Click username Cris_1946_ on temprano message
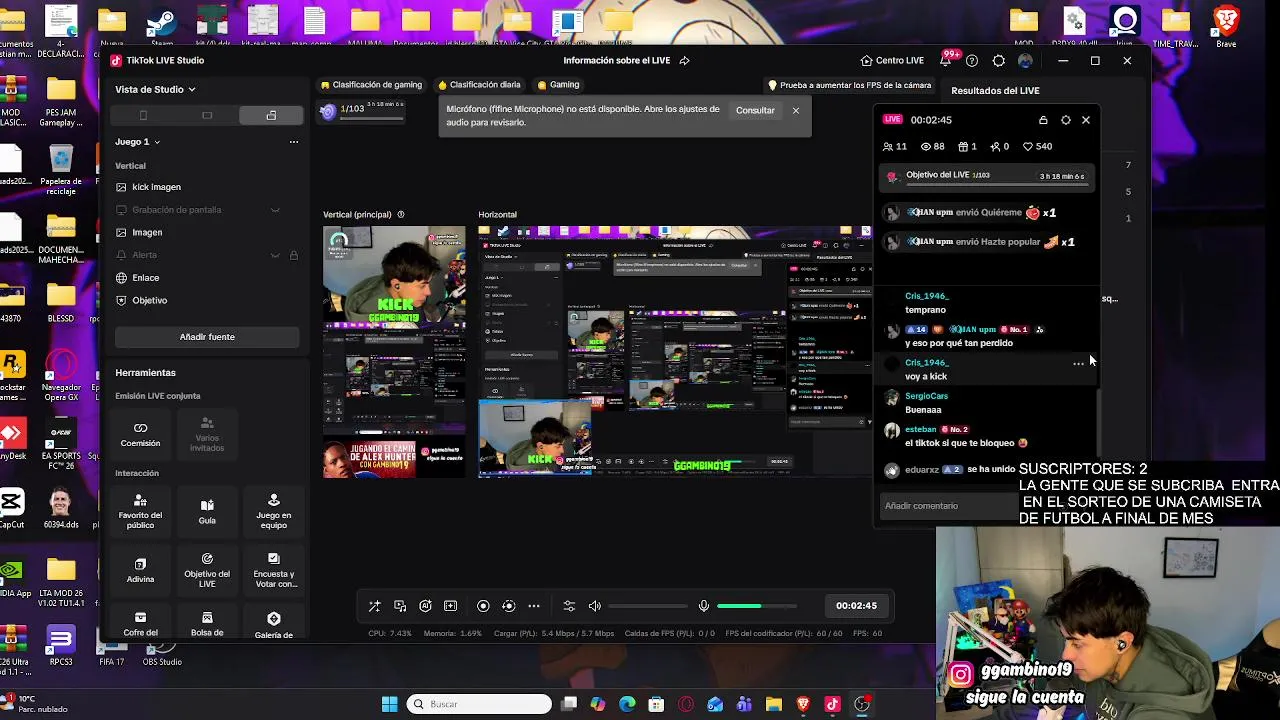Image resolution: width=1280 pixels, height=720 pixels. (x=926, y=296)
